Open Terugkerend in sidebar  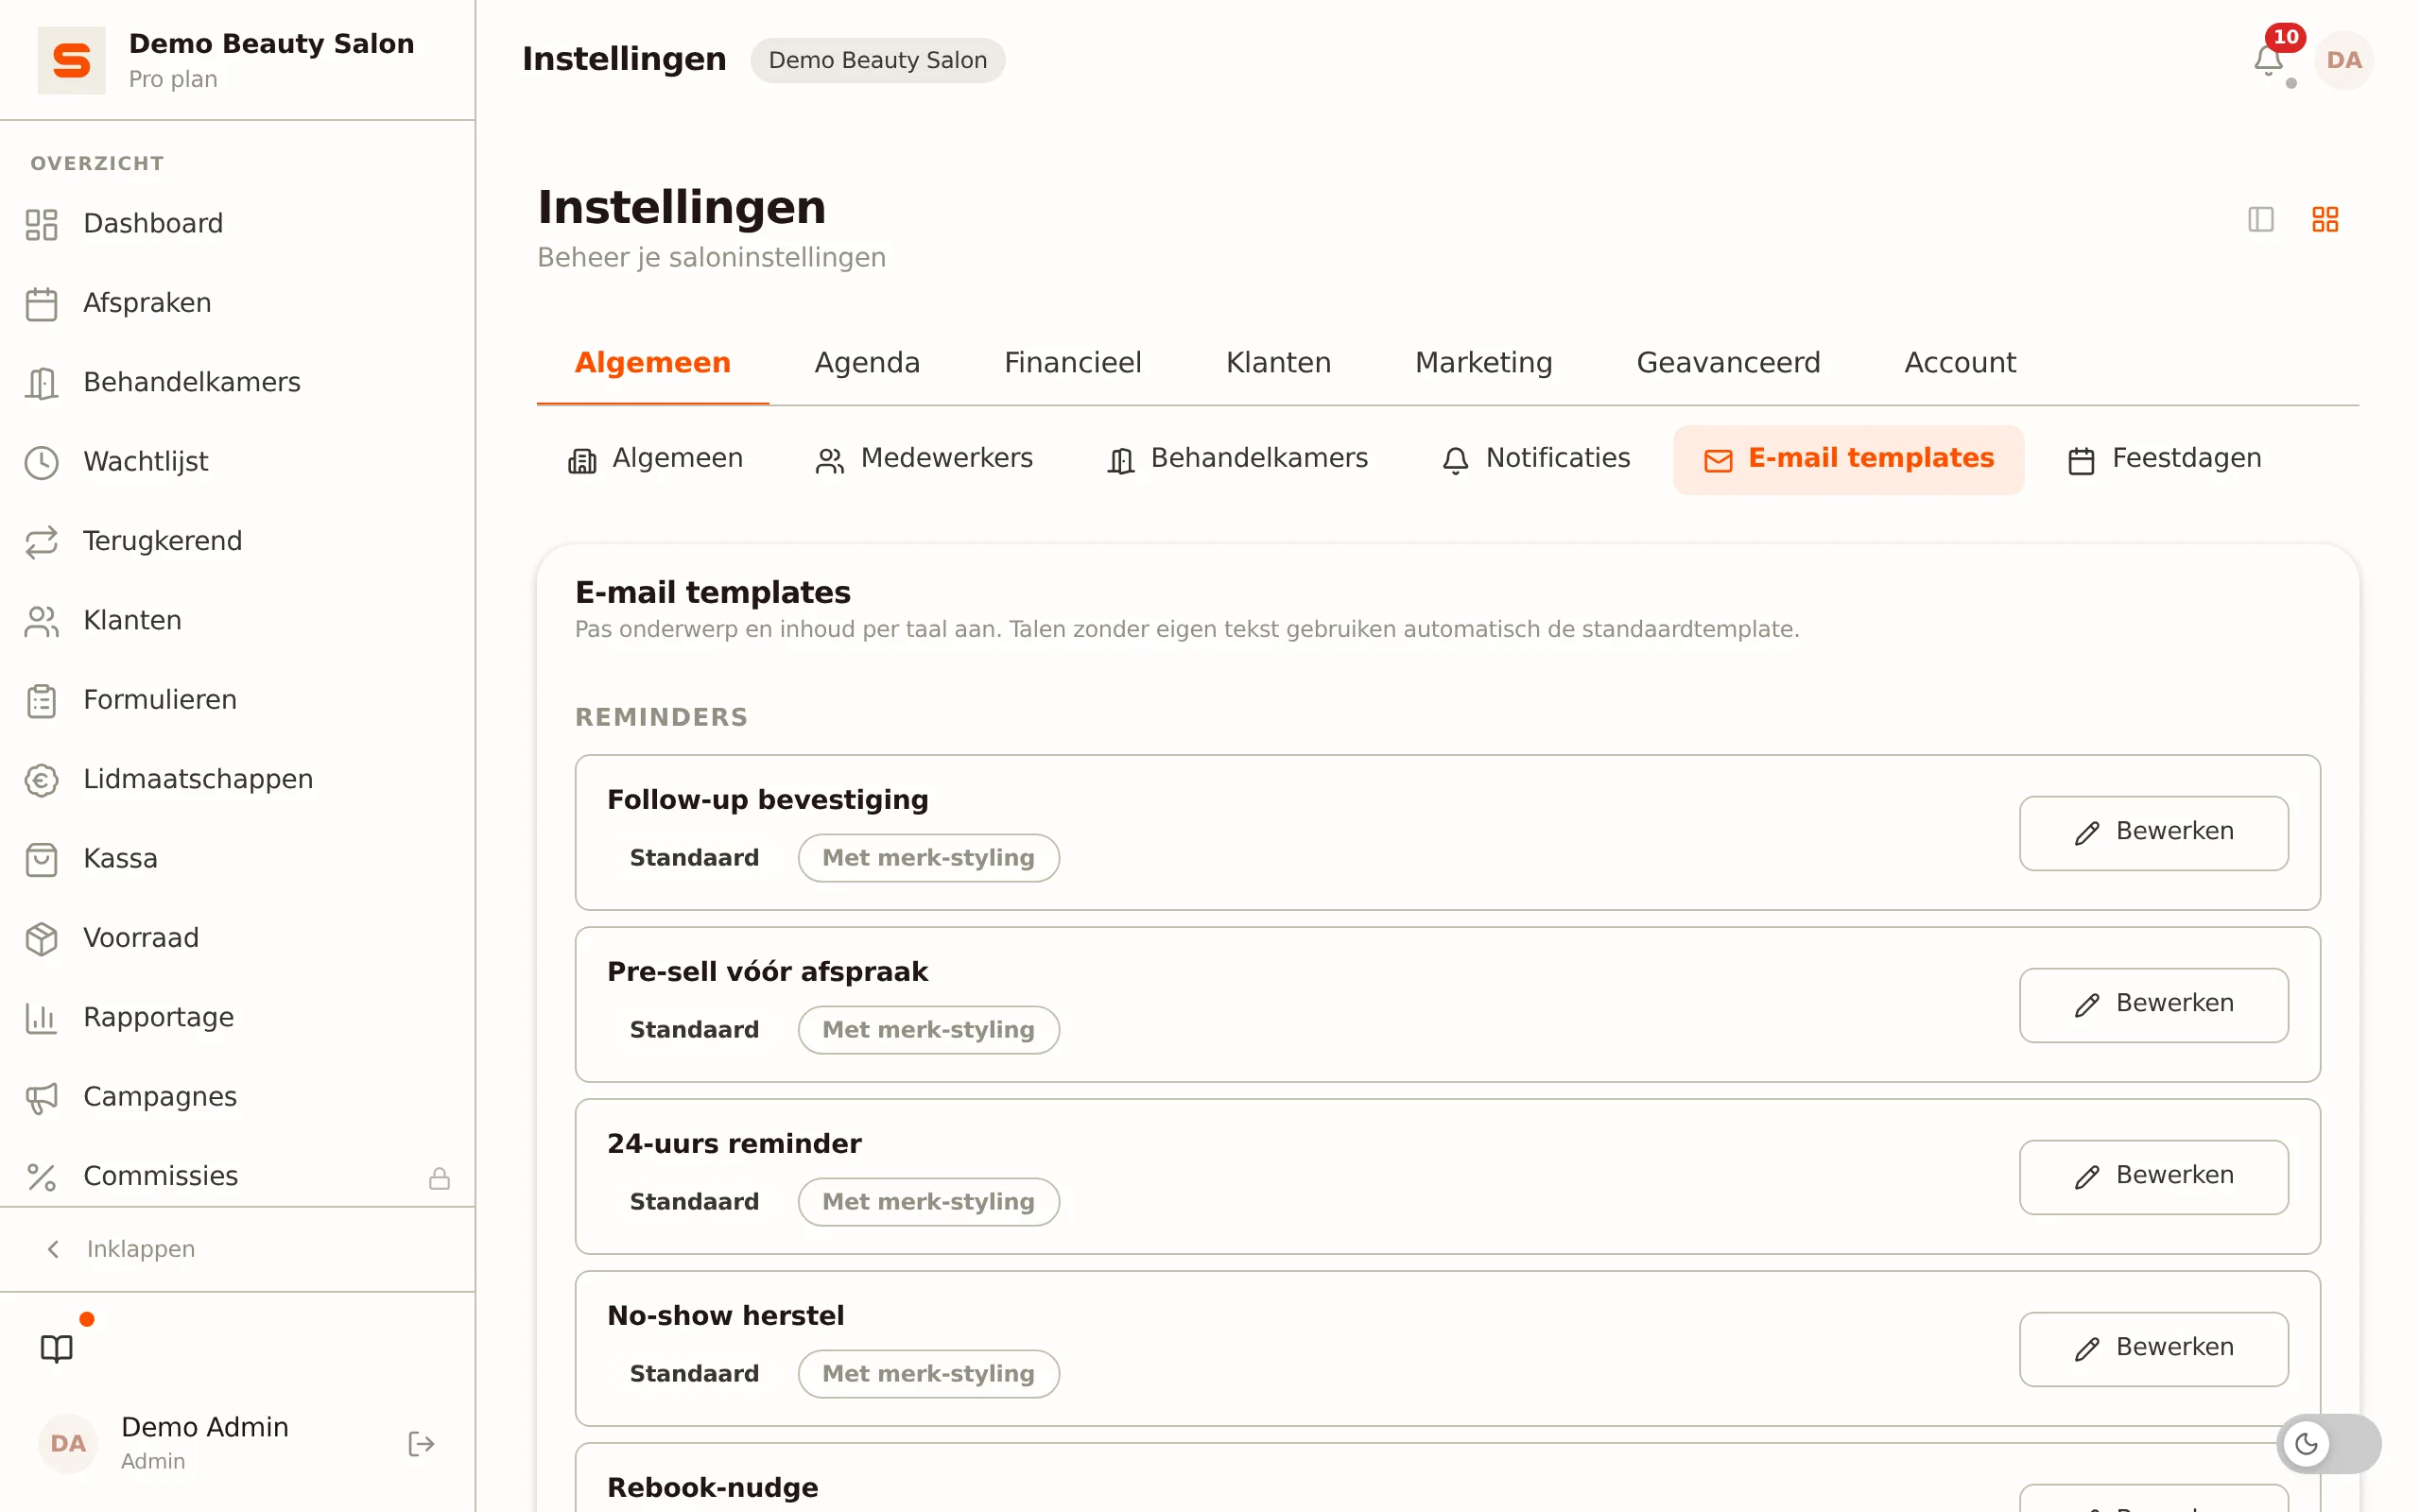(237, 541)
